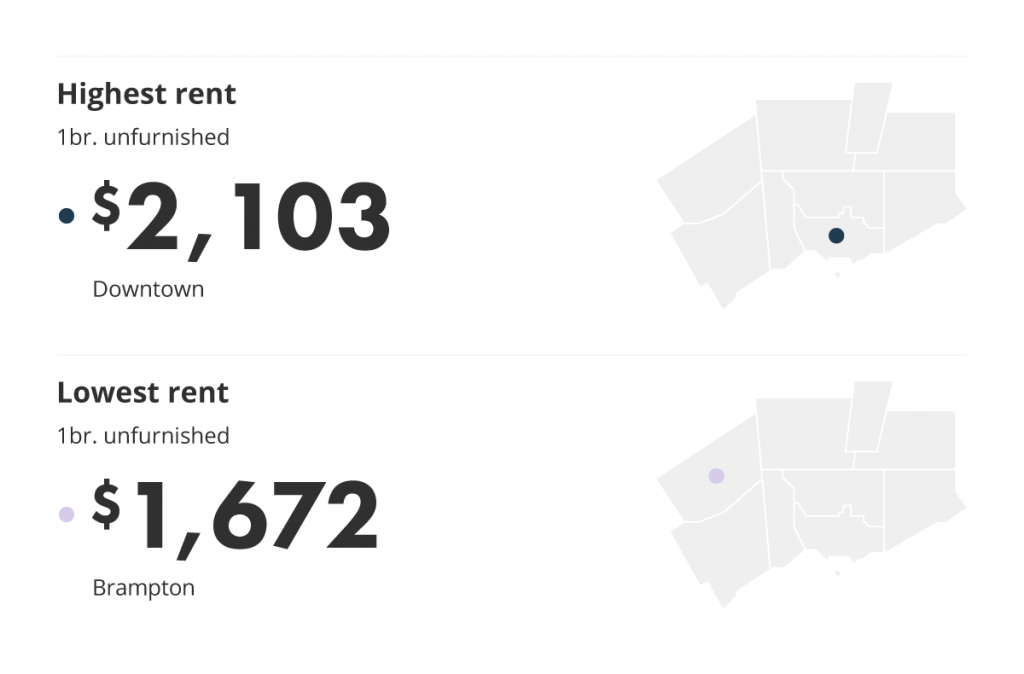1024x674 pixels.
Task: Click the Lowest rent Toronto region map
Action: [811, 494]
